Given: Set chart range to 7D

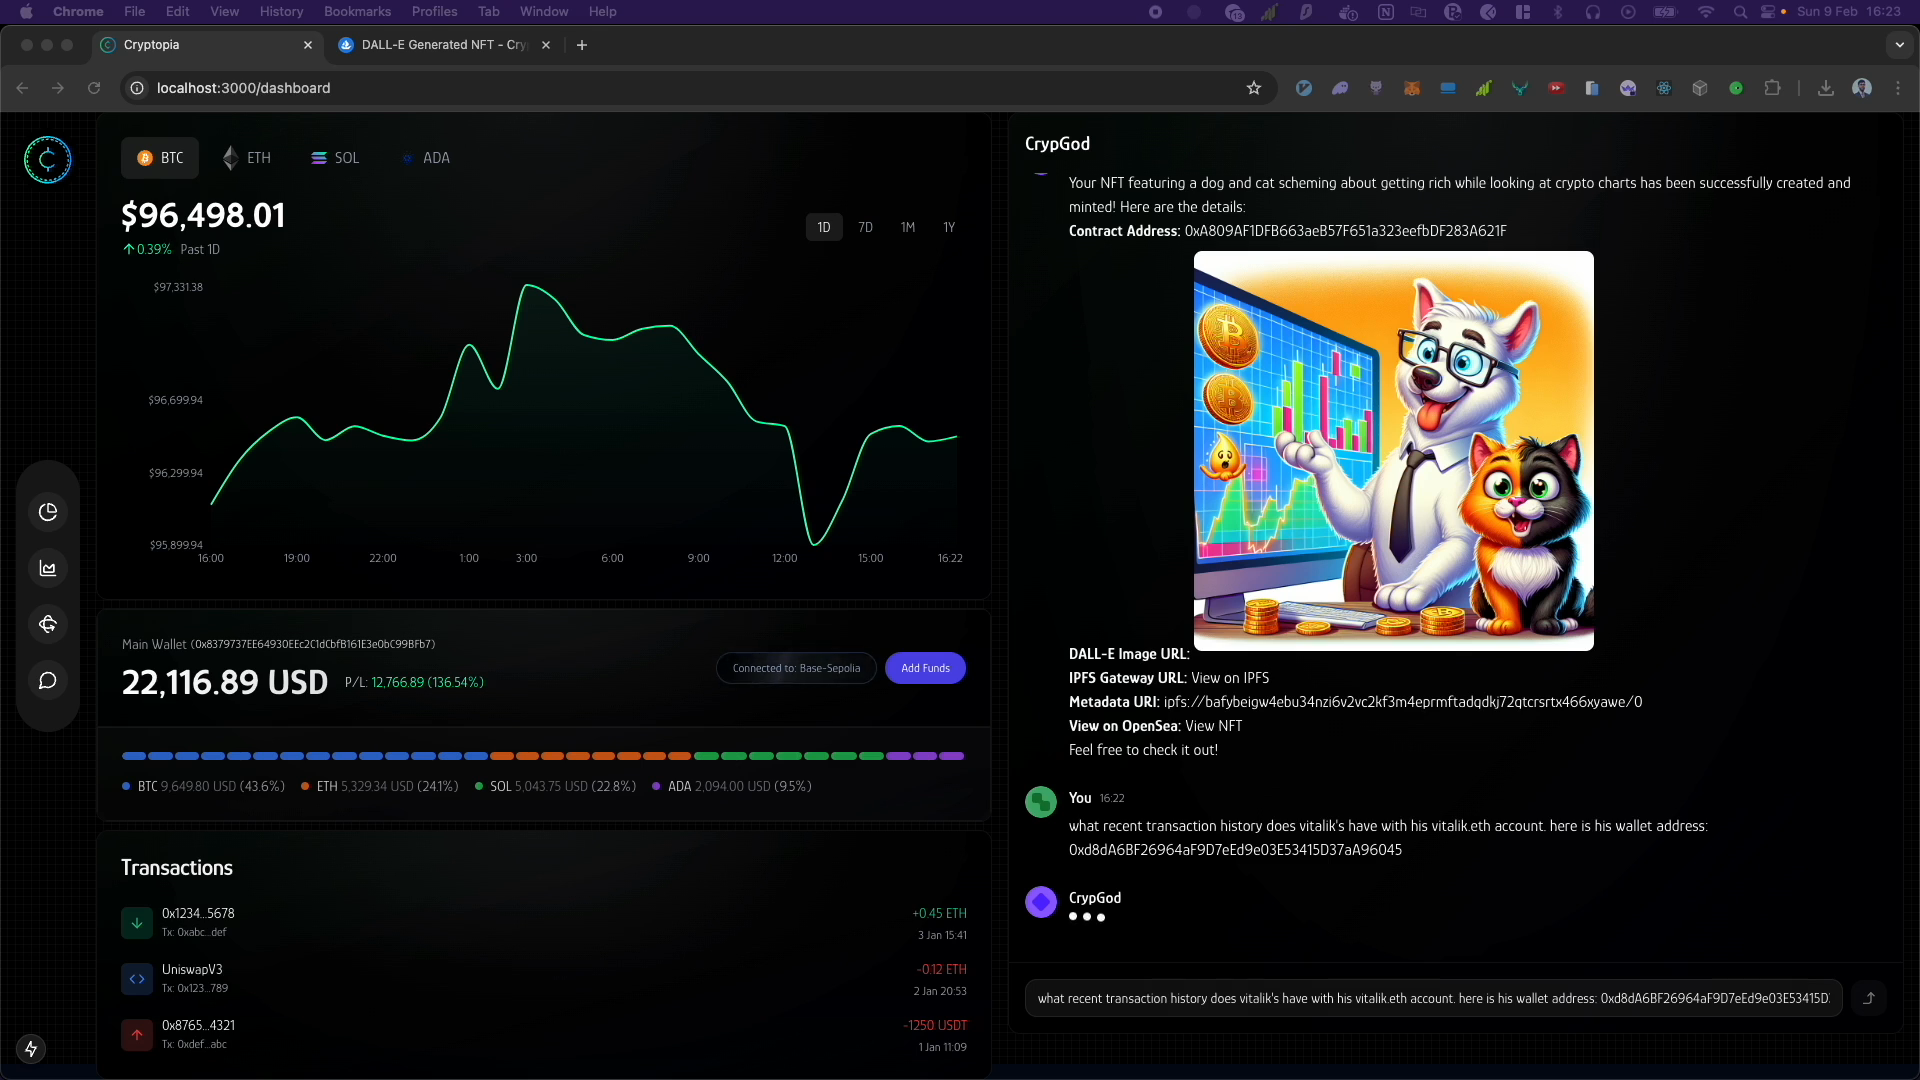Looking at the screenshot, I should tap(866, 228).
